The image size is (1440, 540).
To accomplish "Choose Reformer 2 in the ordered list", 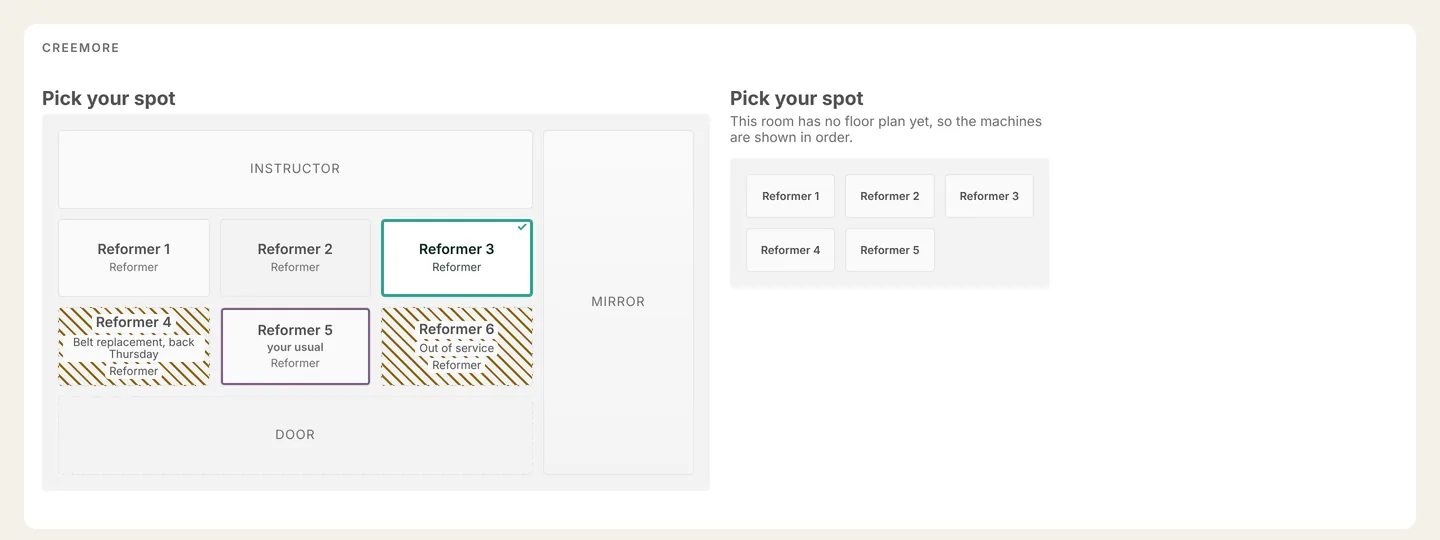I will pyautogui.click(x=890, y=196).
